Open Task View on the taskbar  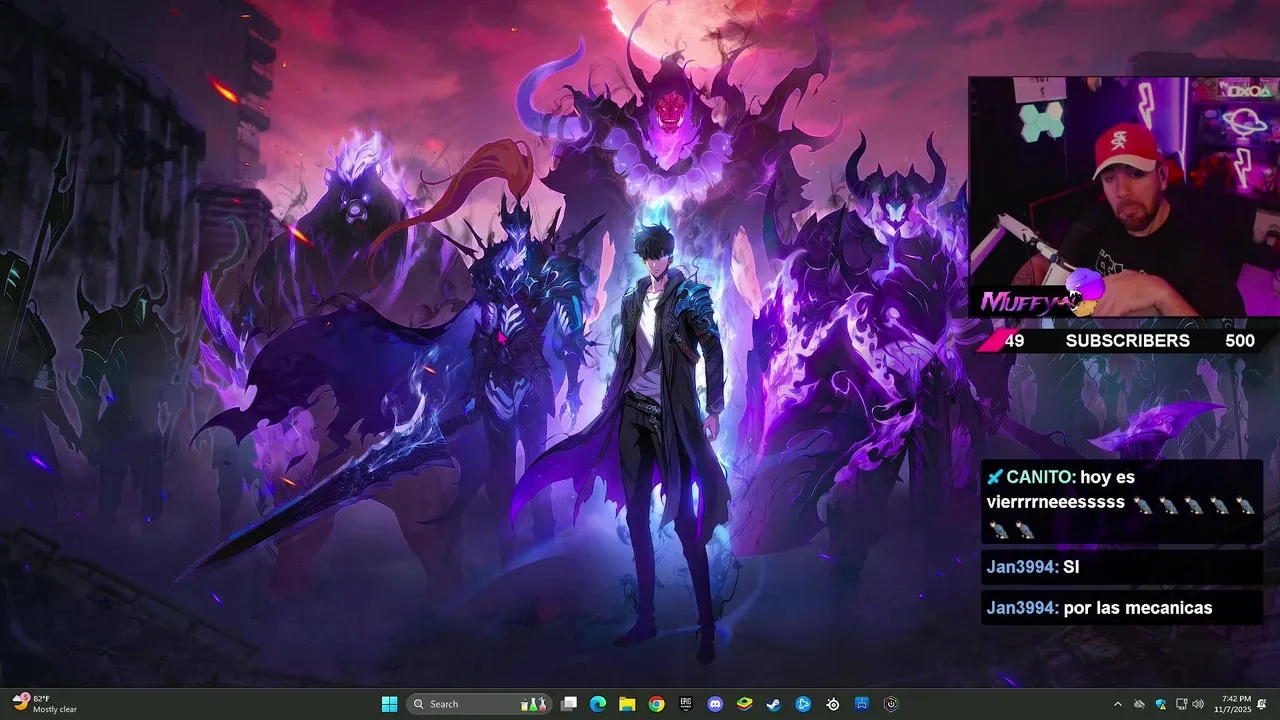[x=569, y=704]
